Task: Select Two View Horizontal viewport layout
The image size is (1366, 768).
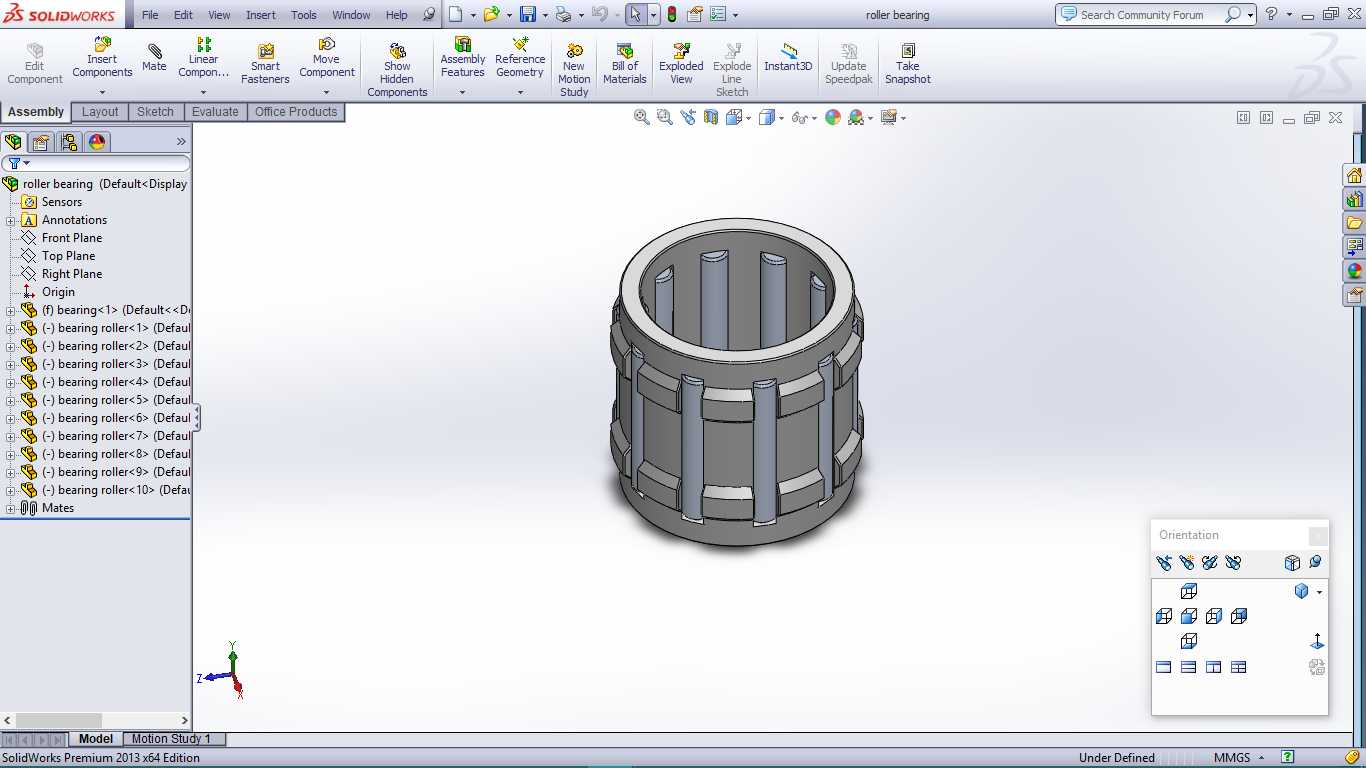Action: coord(1189,667)
